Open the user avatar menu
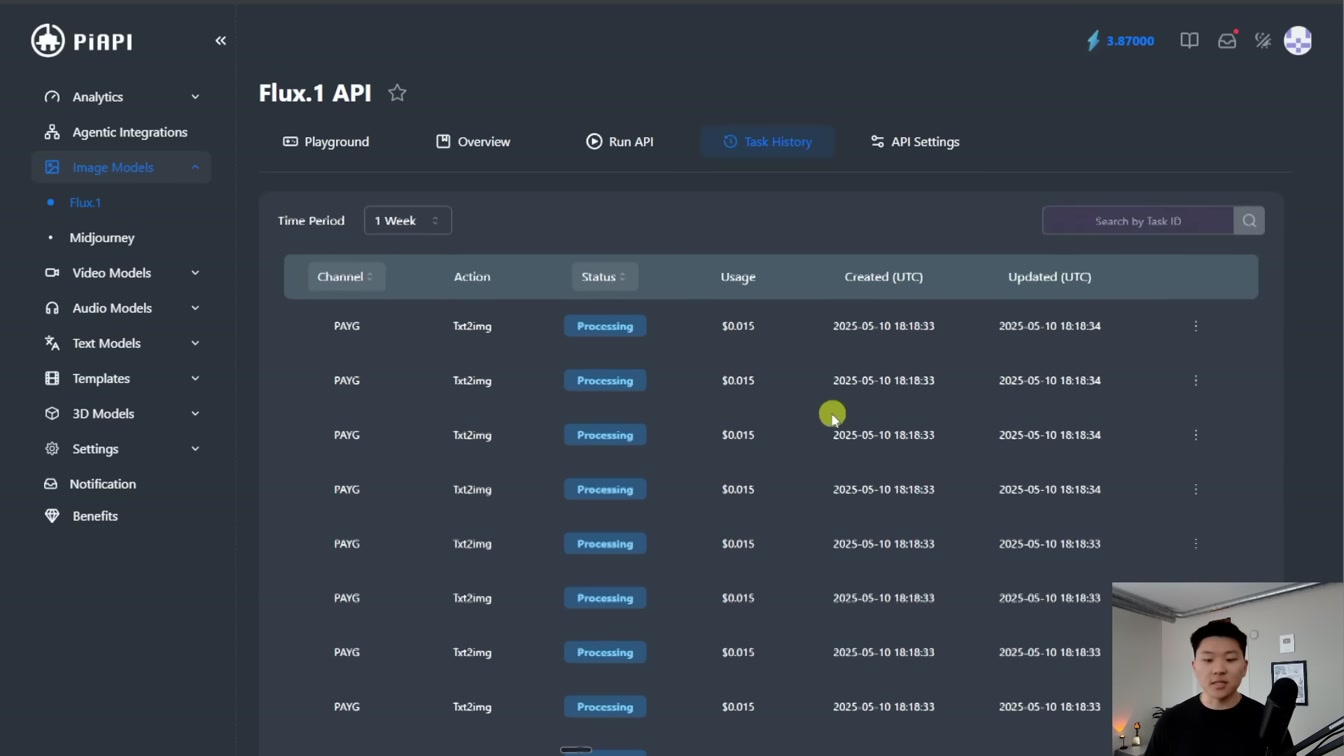Viewport: 1344px width, 756px height. 1298,41
